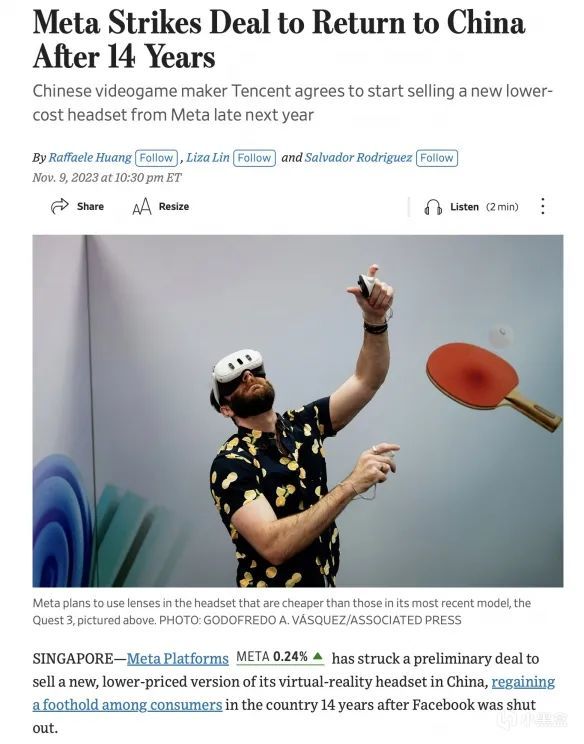Click the Resize text AA icon

tap(141, 206)
